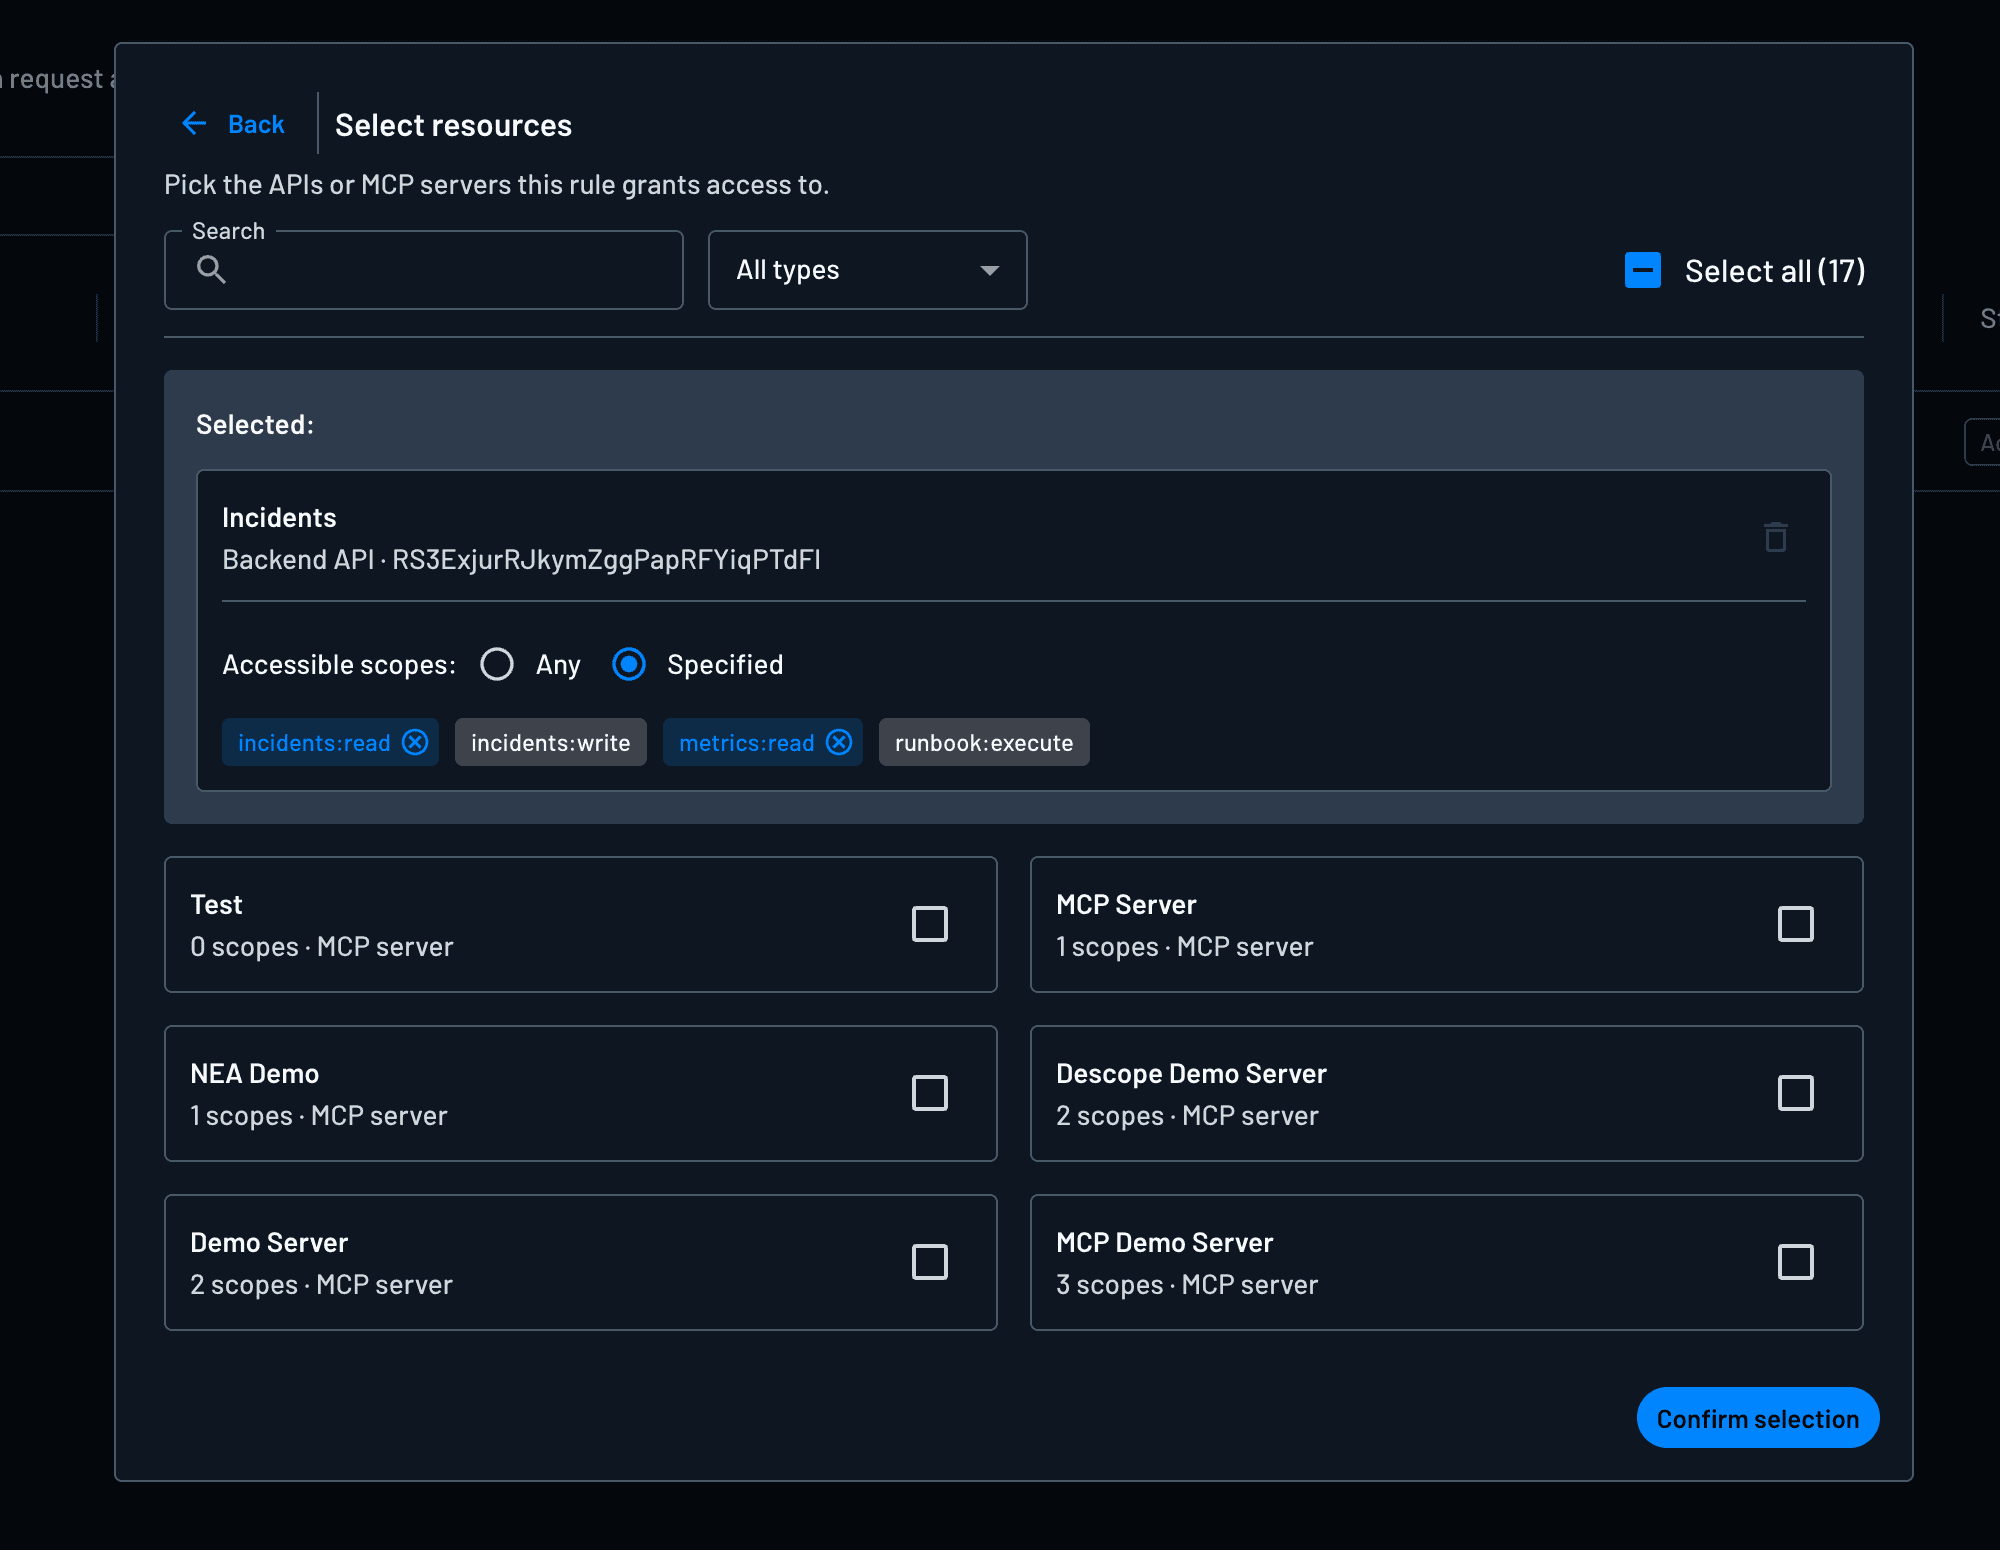Click the '3 scopes · MCP server' text
The height and width of the screenshot is (1550, 2000).
(x=1187, y=1285)
